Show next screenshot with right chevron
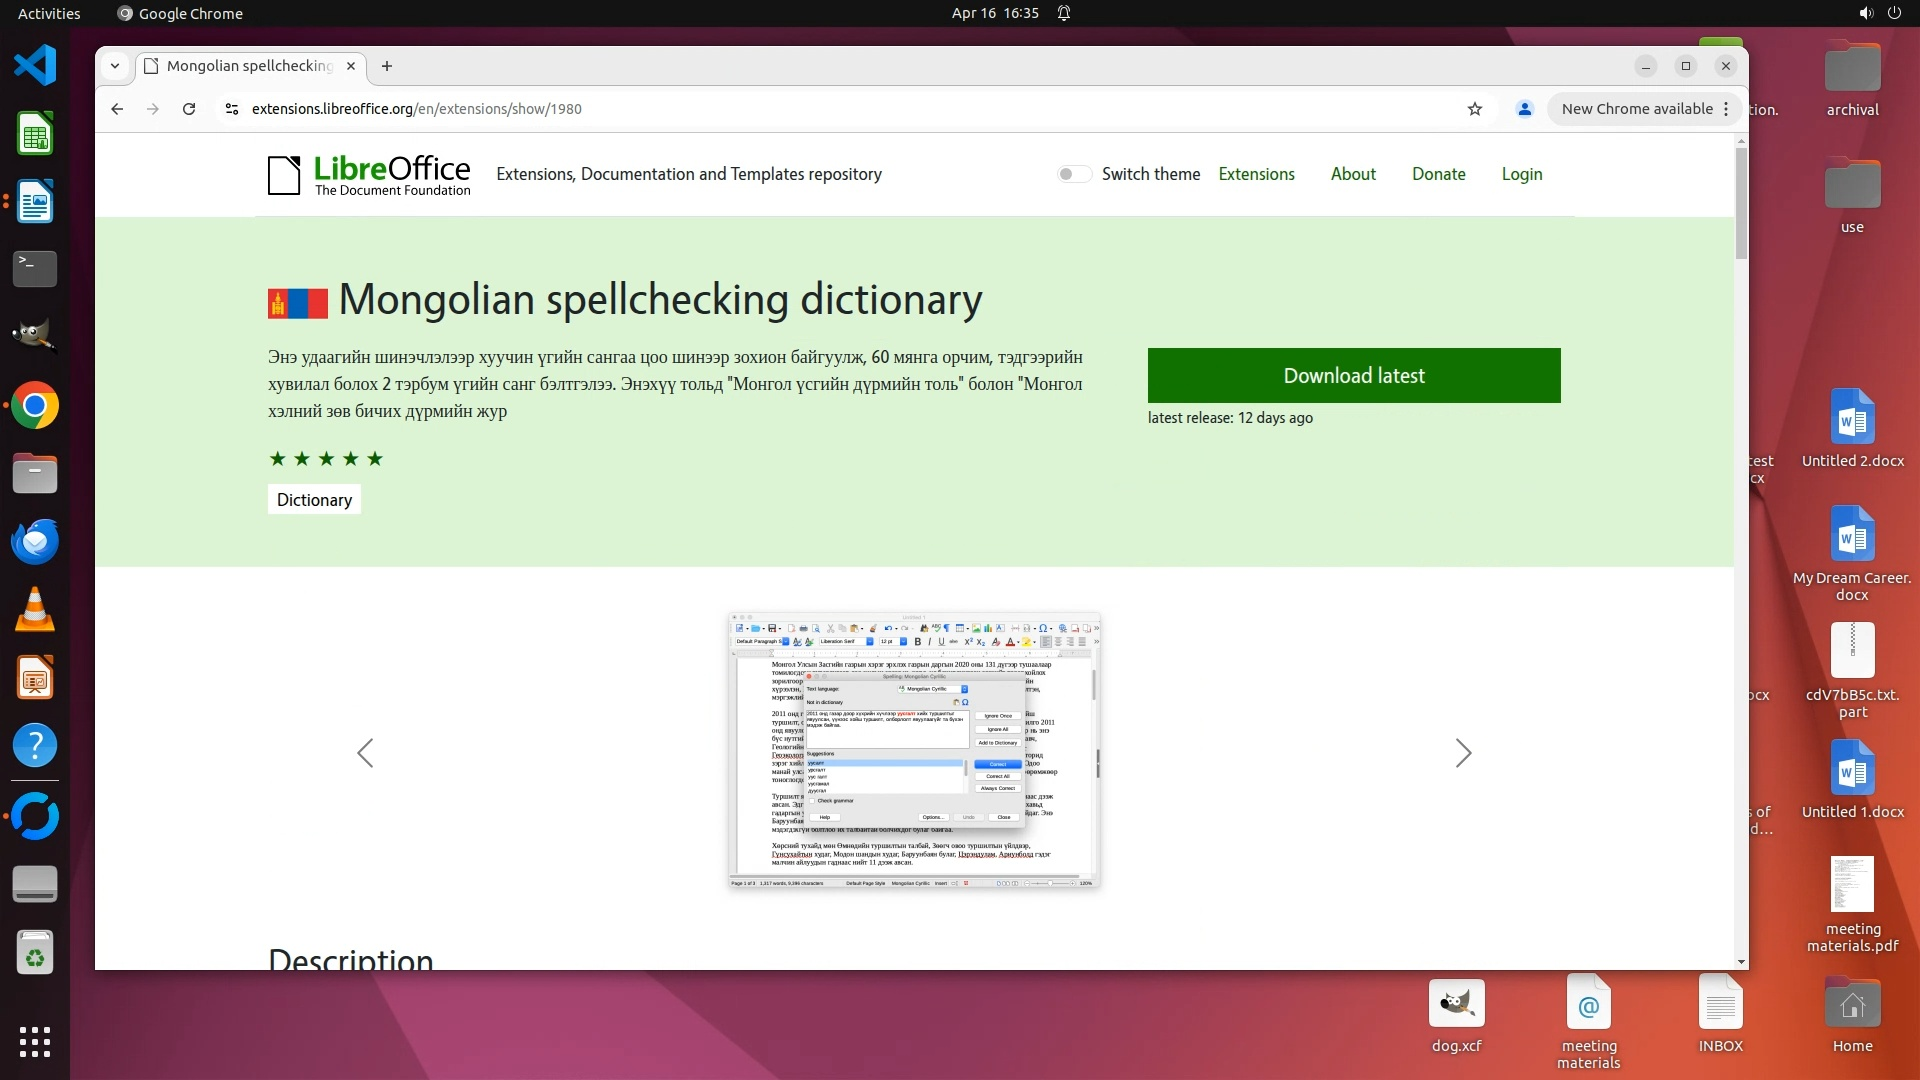1920x1080 pixels. pos(1463,753)
